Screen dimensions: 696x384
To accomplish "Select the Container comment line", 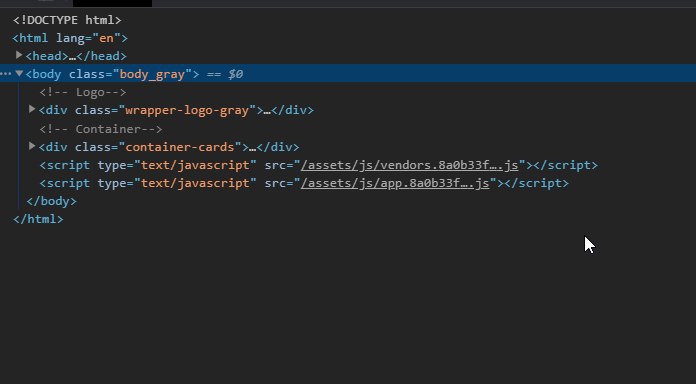I will [x=101, y=129].
